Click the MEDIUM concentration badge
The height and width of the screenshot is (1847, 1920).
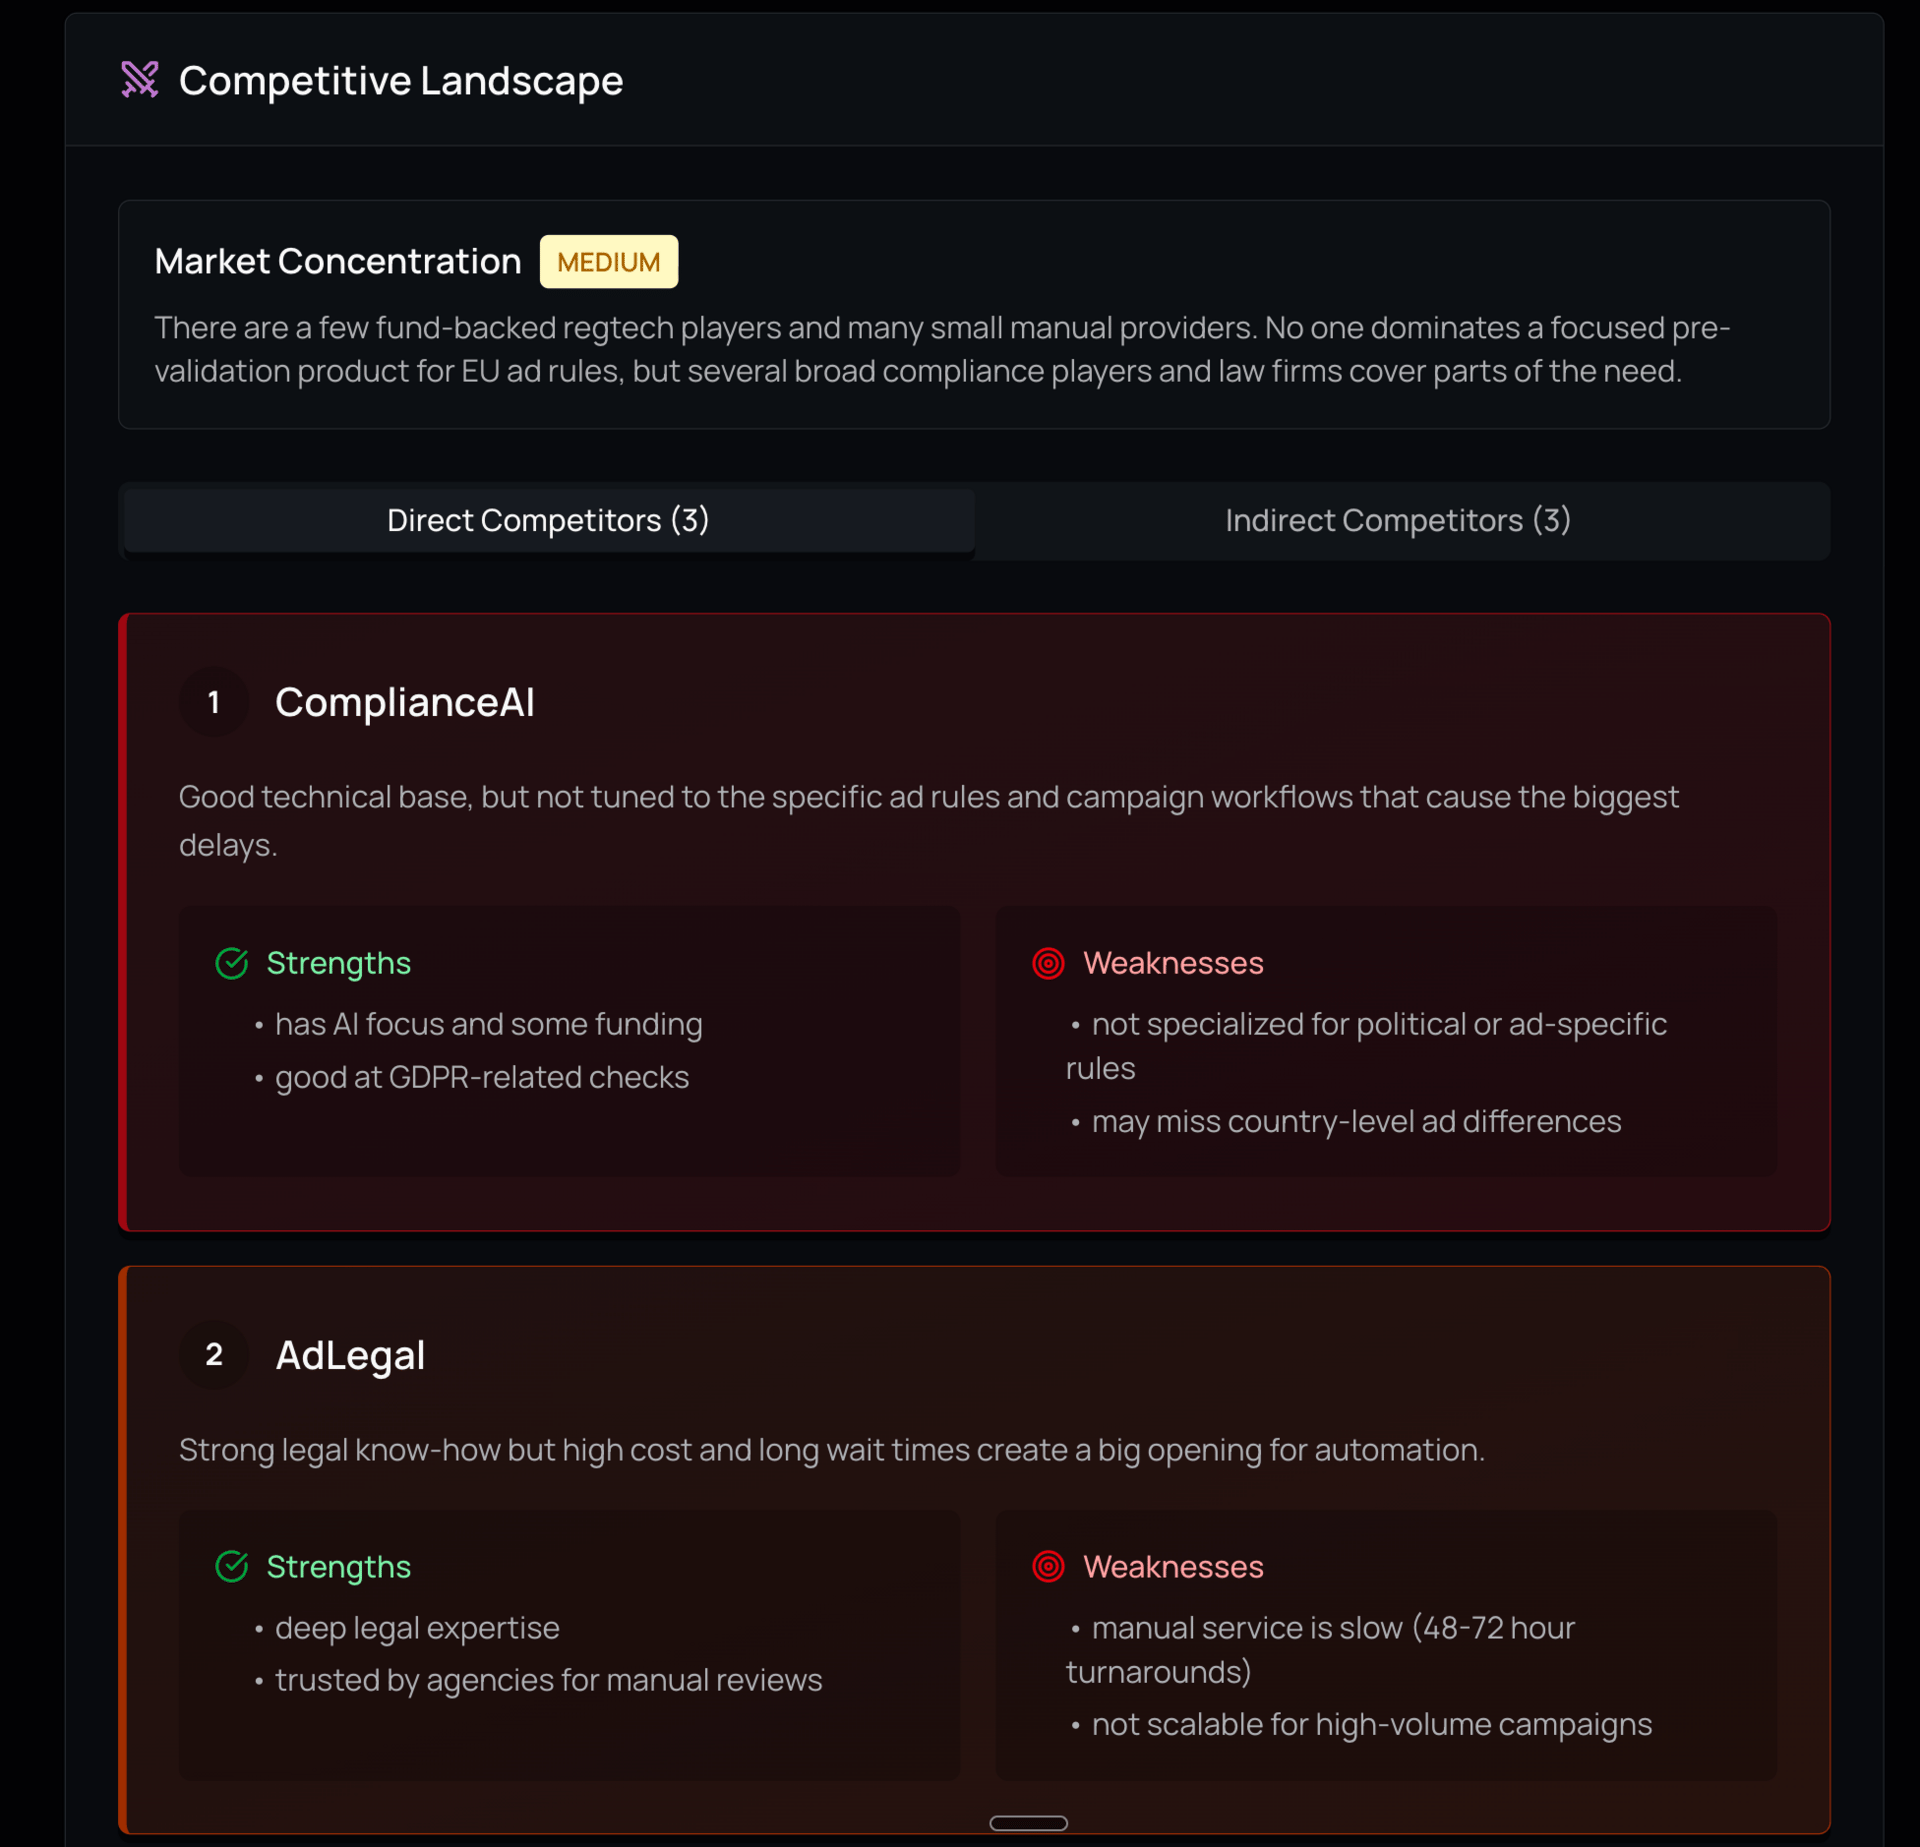point(608,262)
